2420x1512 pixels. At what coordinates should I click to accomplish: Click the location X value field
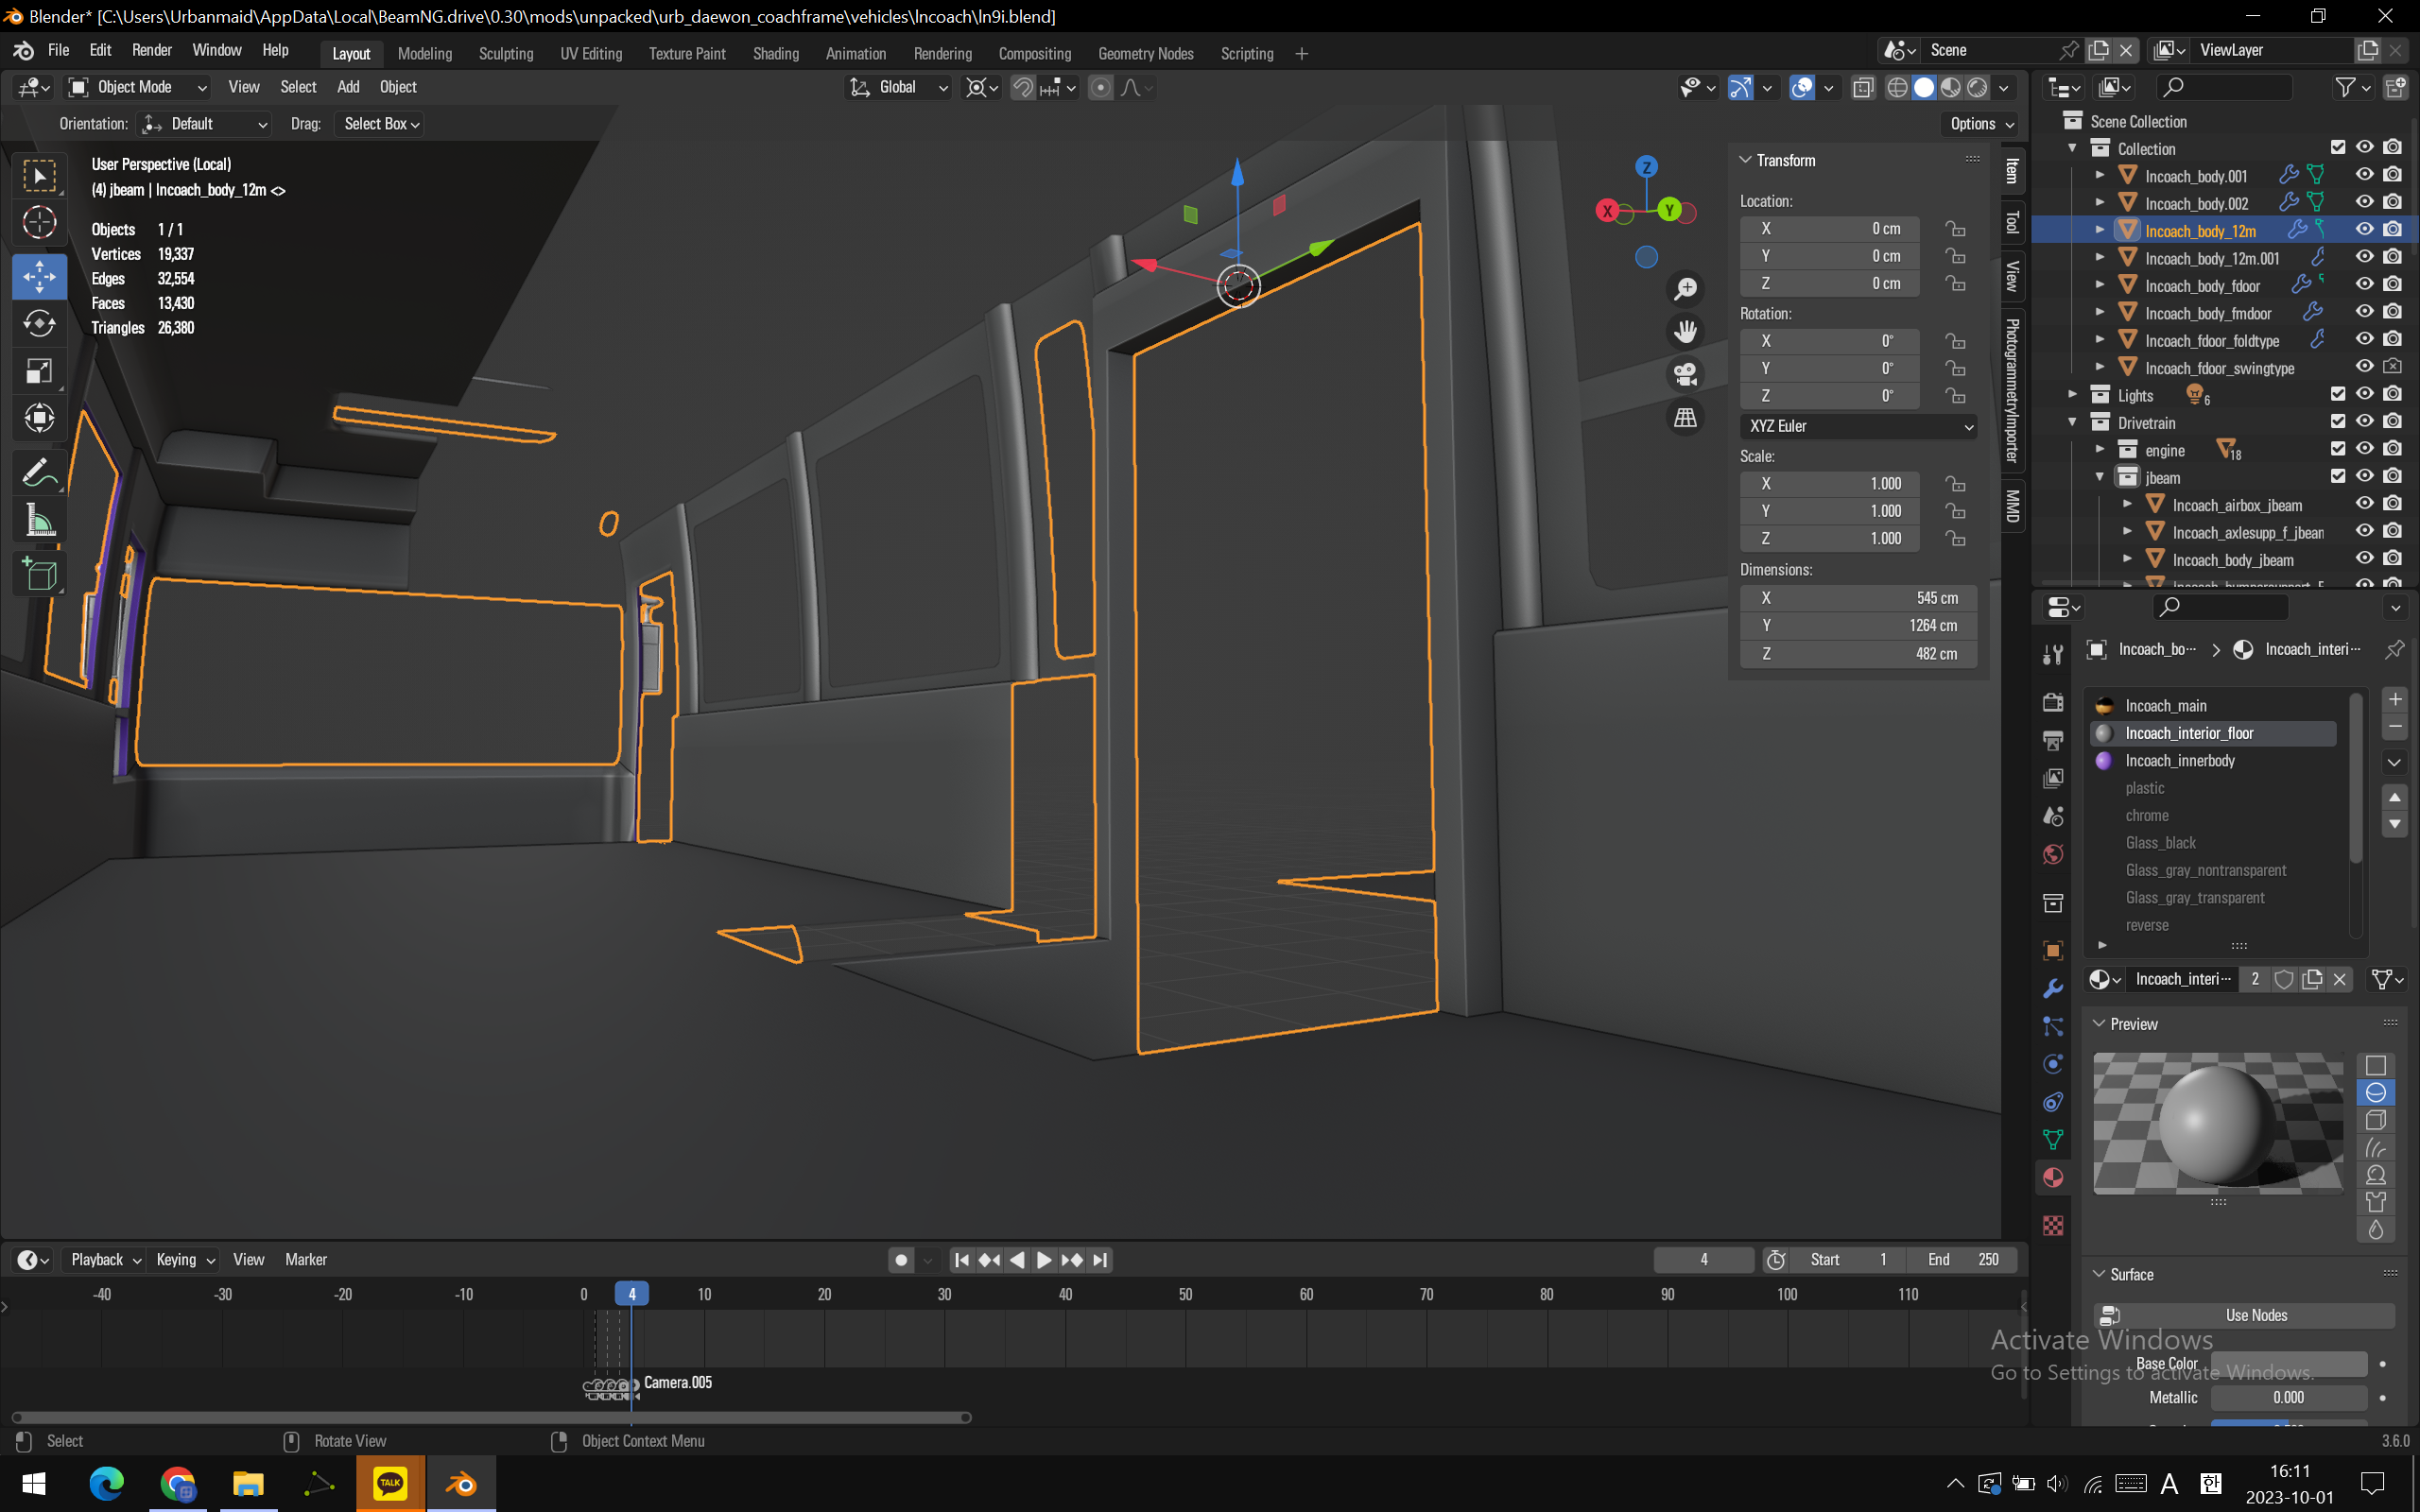[1829, 229]
